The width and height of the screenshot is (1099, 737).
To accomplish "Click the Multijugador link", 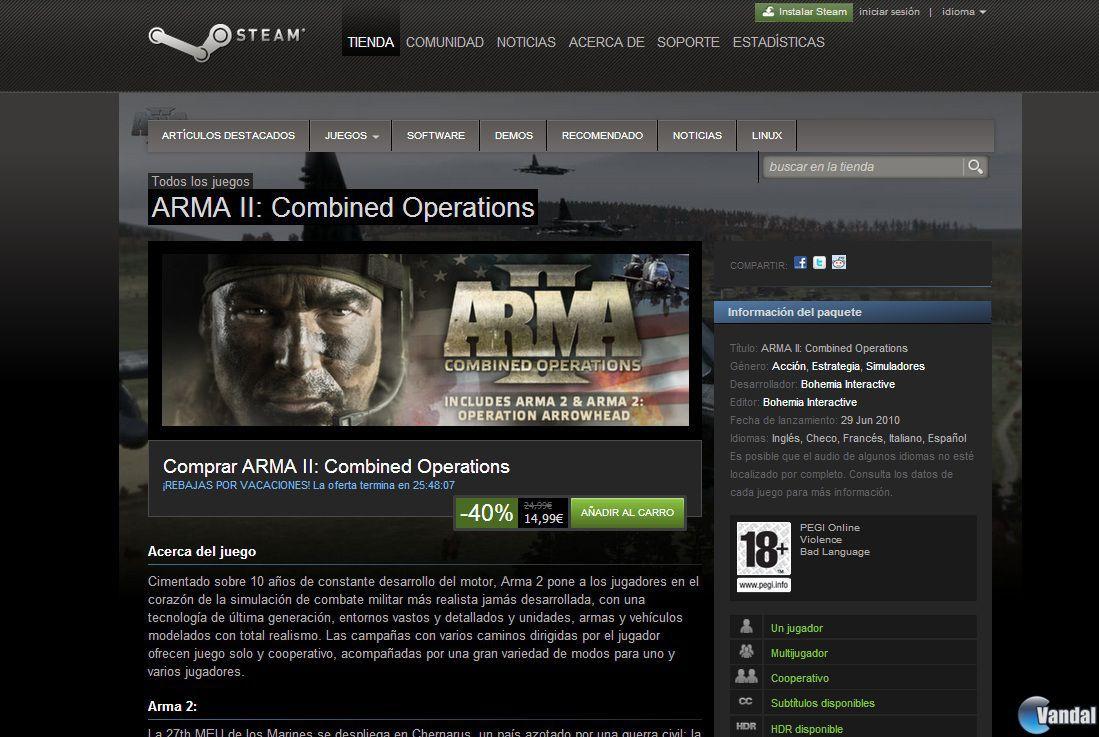I will 799,653.
